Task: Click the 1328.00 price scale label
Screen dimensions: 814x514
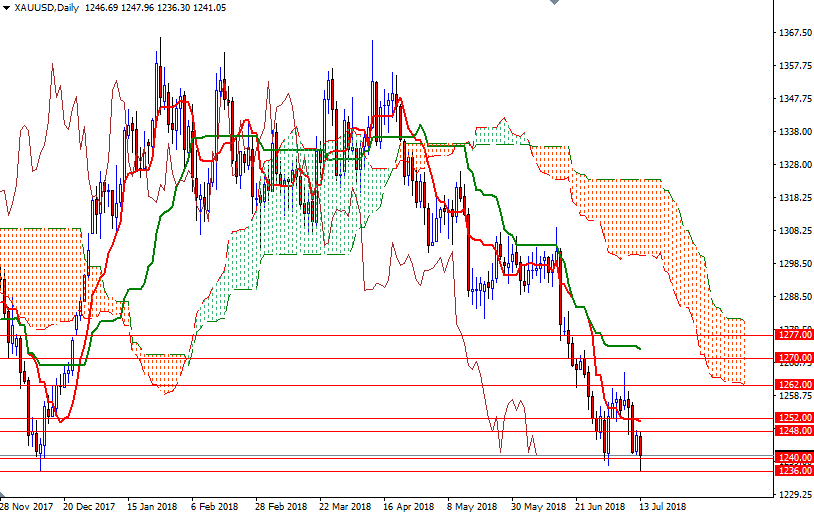Action: (x=795, y=165)
